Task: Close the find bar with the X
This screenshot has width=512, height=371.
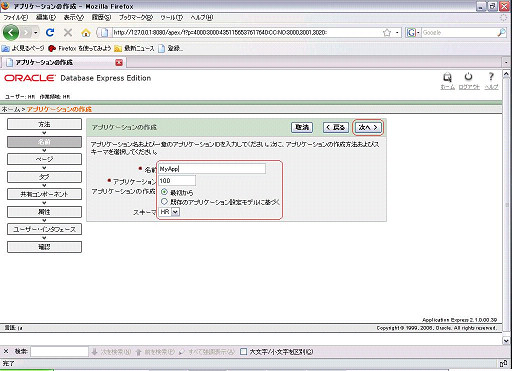Action: 6,351
